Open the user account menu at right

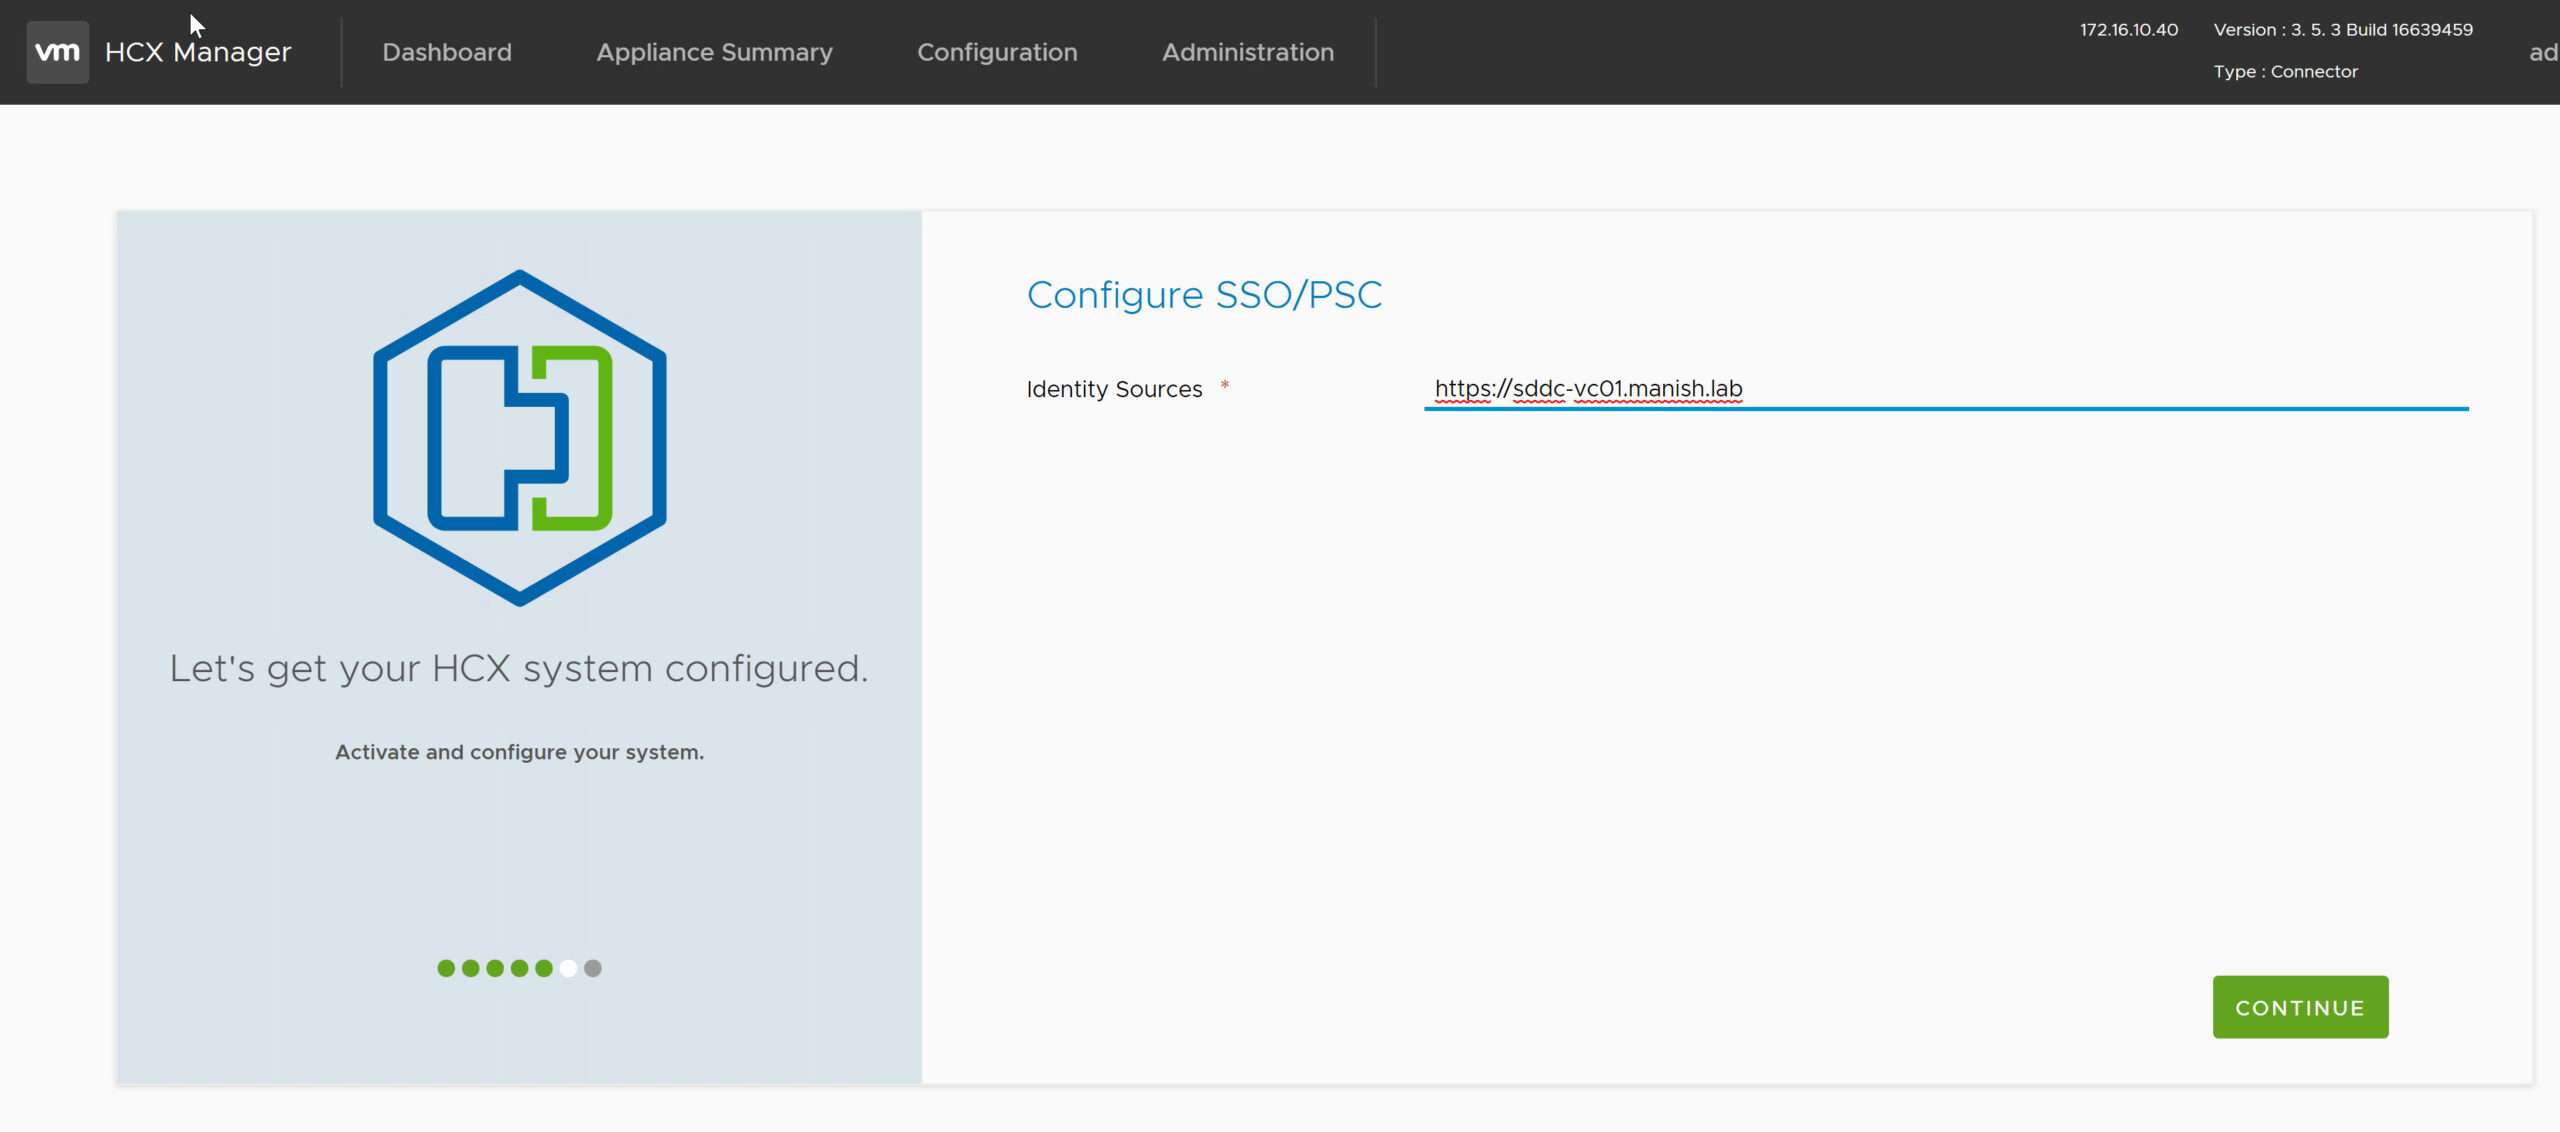coord(2542,52)
